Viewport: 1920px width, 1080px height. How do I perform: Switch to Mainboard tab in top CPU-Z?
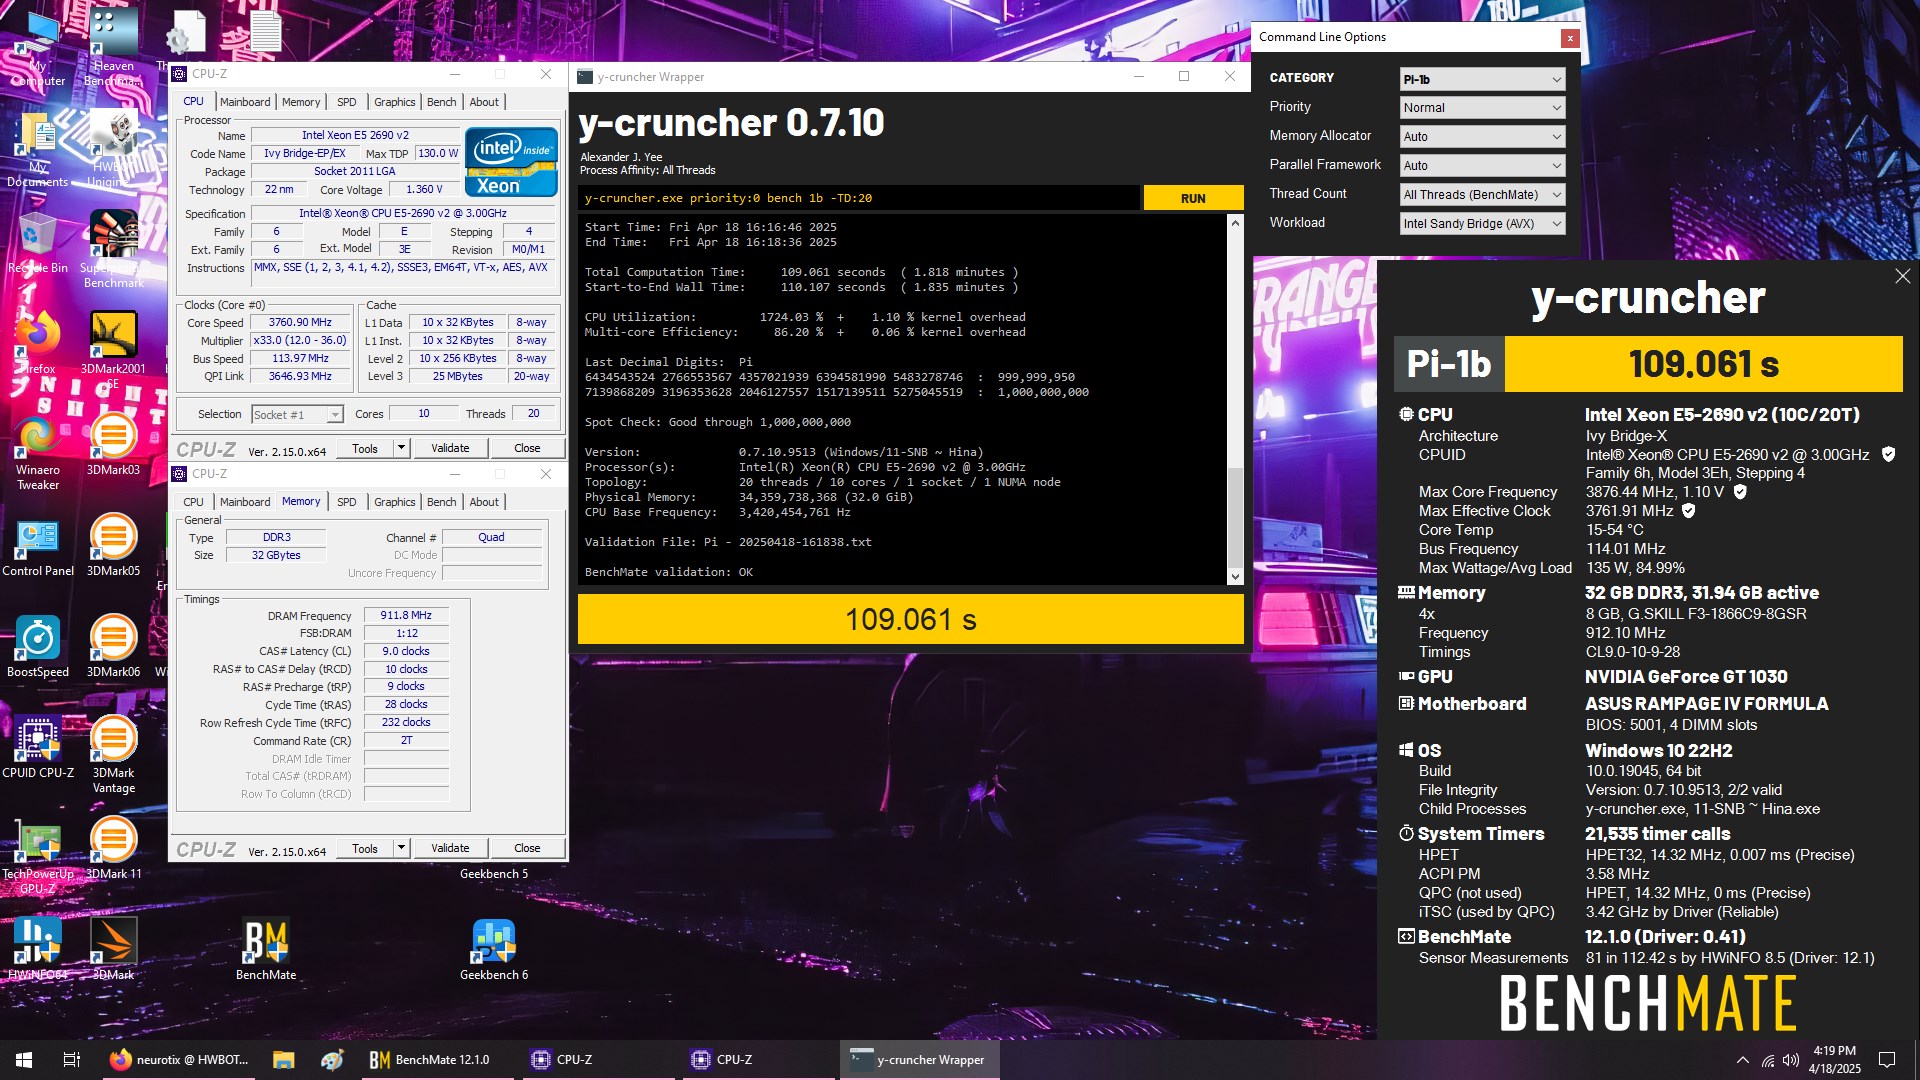[x=245, y=102]
